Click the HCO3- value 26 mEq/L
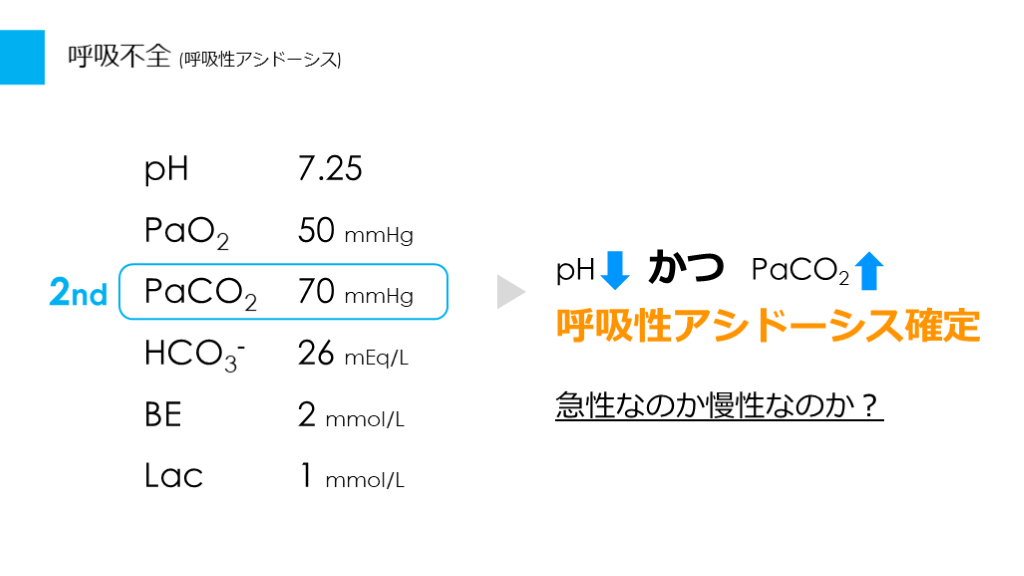Viewport: 1024px width, 576px height. pyautogui.click(x=353, y=354)
